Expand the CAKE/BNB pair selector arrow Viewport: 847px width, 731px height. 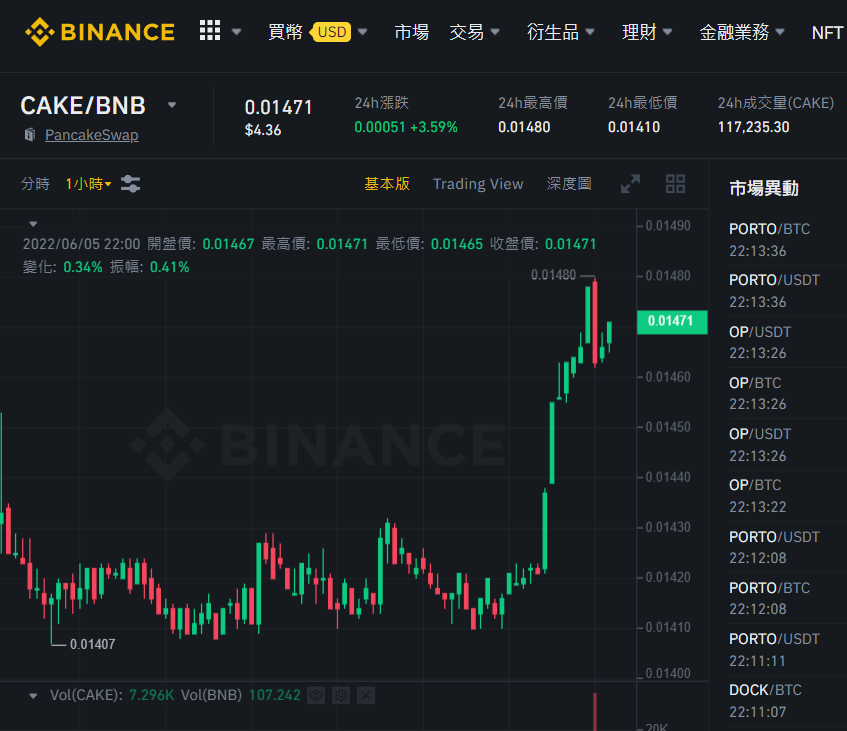point(172,105)
